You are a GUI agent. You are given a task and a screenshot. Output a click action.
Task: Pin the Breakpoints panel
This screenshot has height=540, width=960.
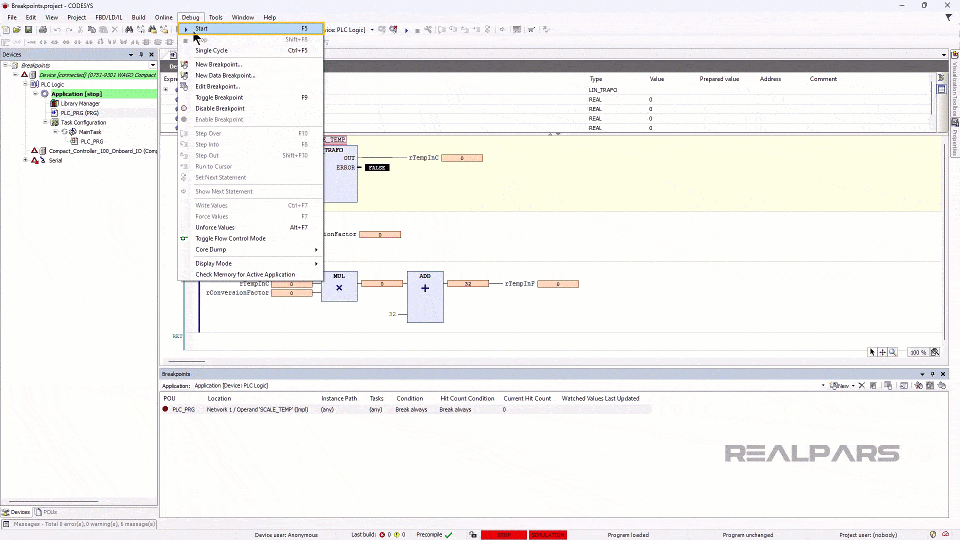pos(932,374)
